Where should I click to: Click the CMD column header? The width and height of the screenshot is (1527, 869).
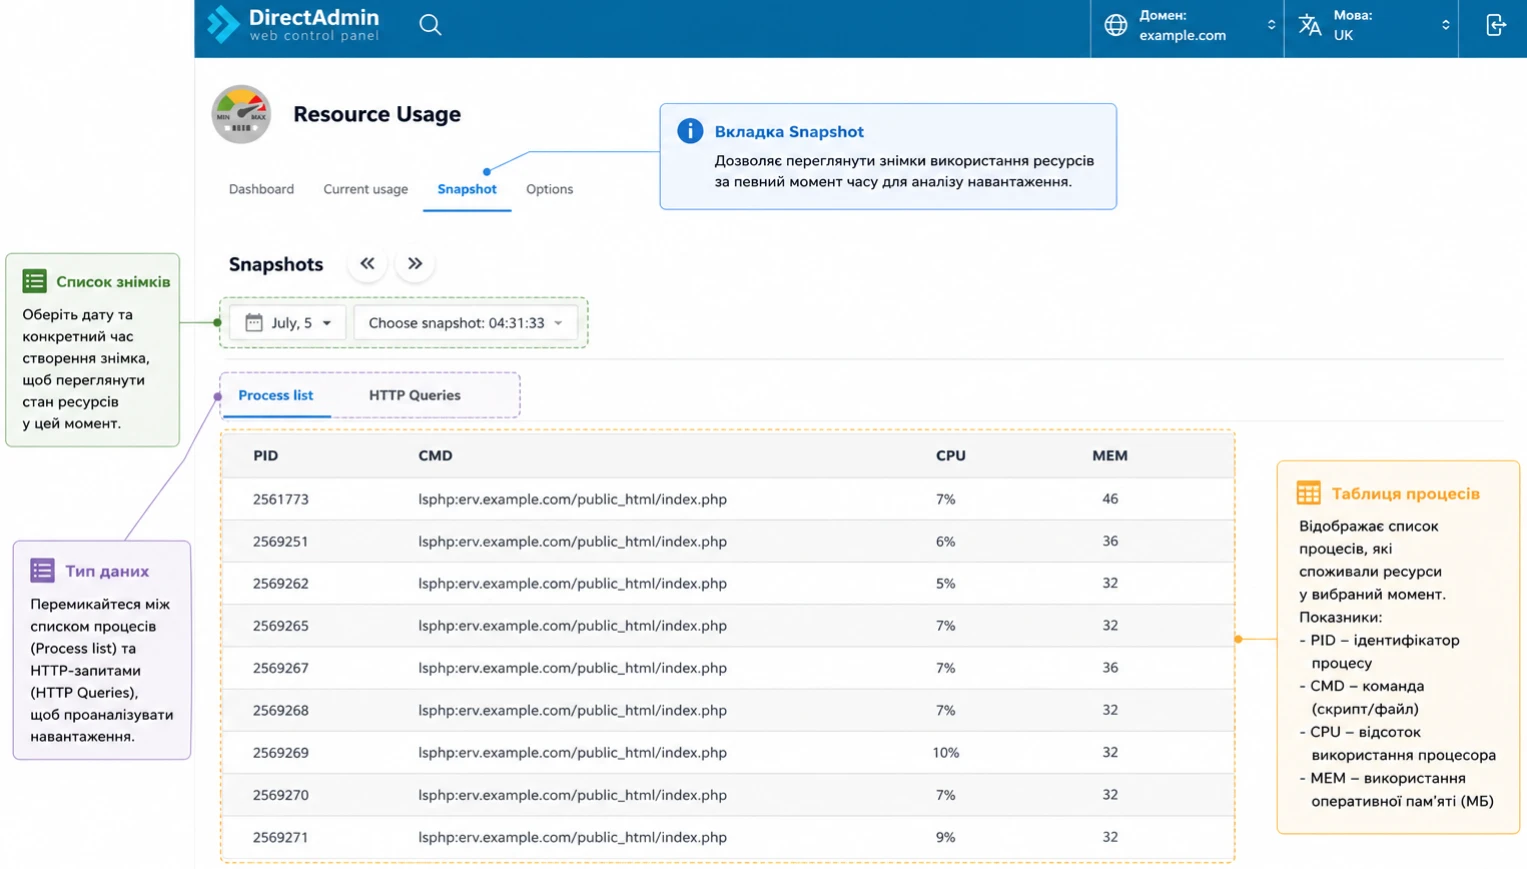click(x=435, y=455)
